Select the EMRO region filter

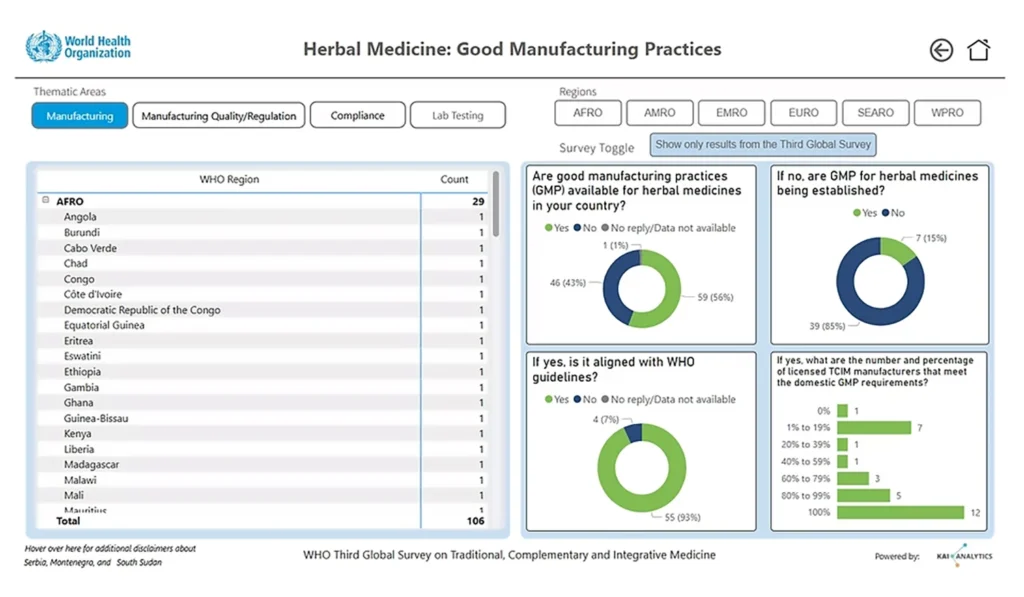coord(731,112)
